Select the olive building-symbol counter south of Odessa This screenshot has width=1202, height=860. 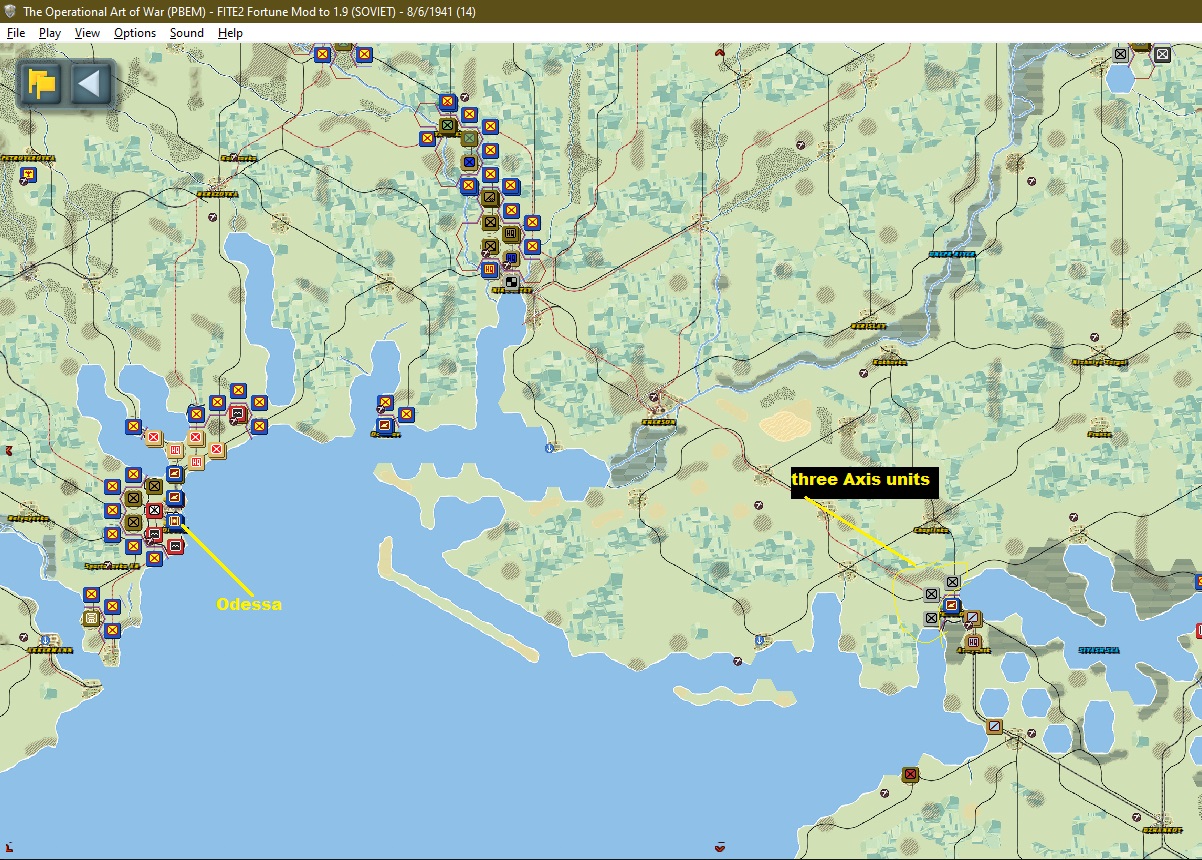click(91, 618)
